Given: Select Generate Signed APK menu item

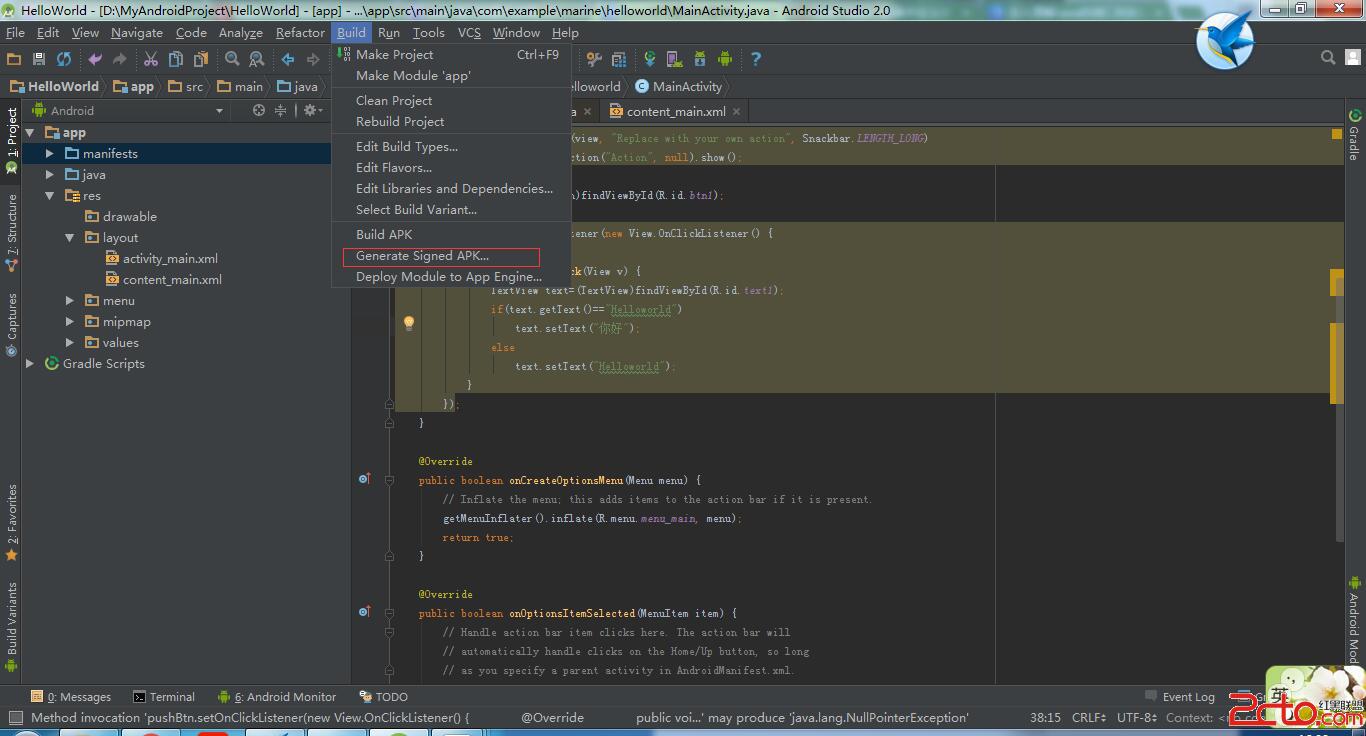Looking at the screenshot, I should (x=422, y=256).
